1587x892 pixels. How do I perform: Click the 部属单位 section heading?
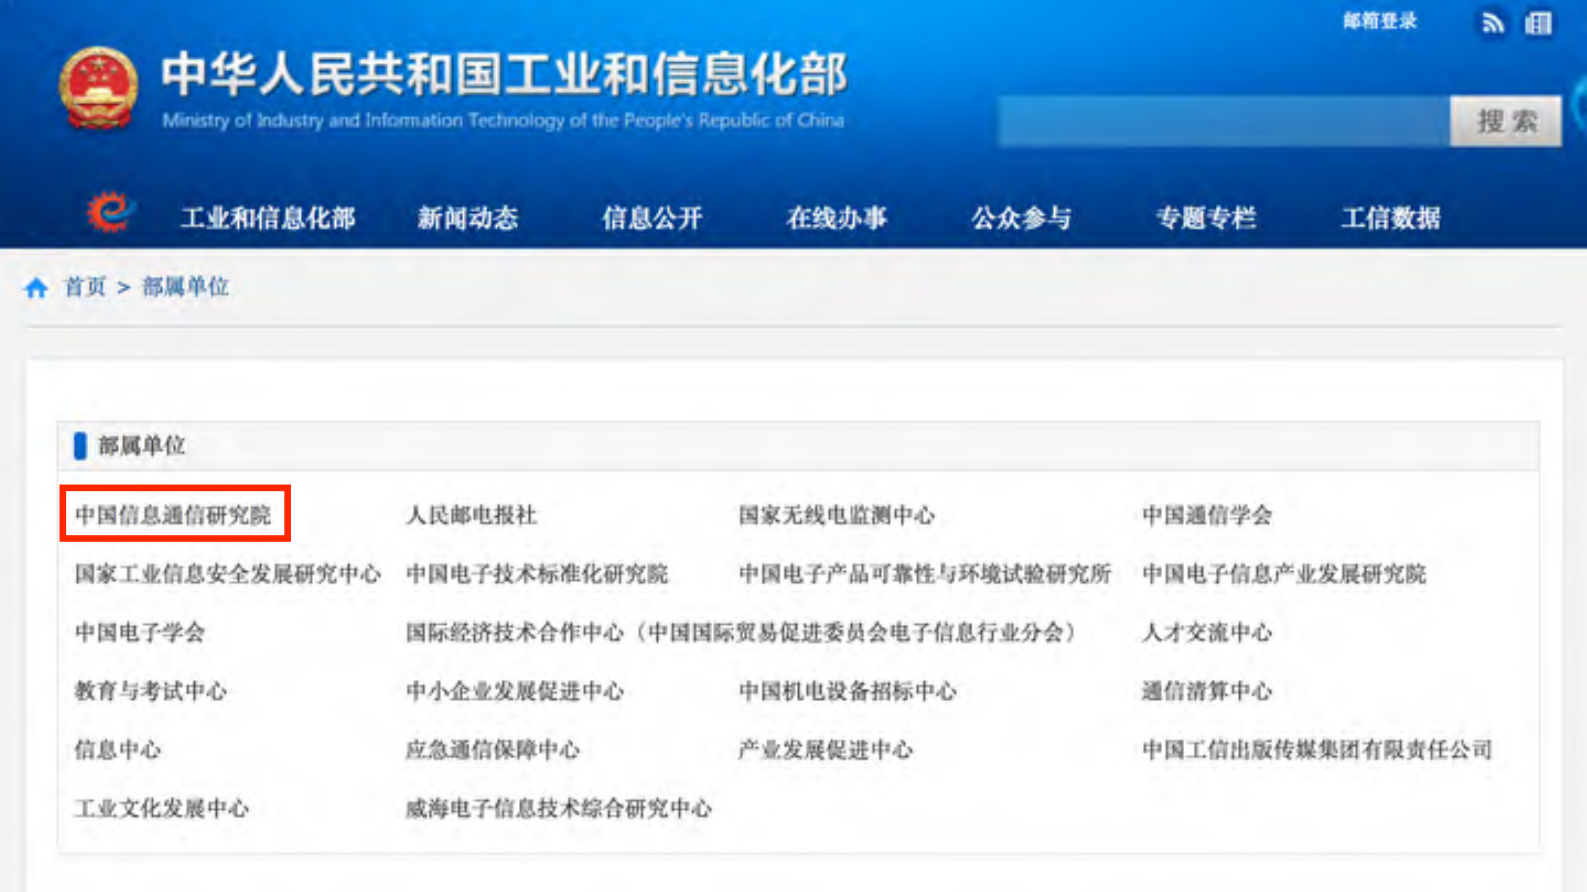(141, 446)
